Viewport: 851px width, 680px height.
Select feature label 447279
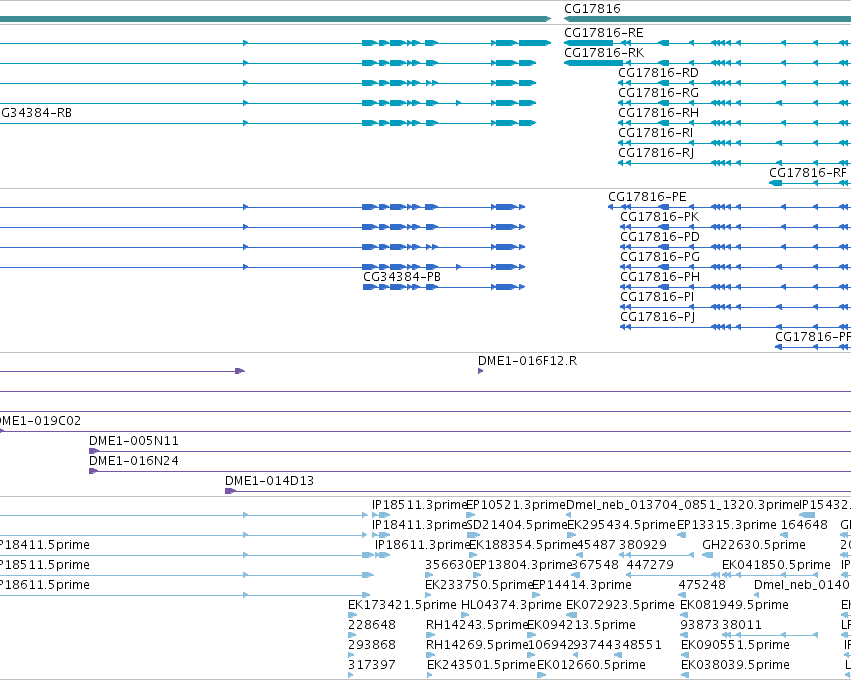(x=650, y=565)
